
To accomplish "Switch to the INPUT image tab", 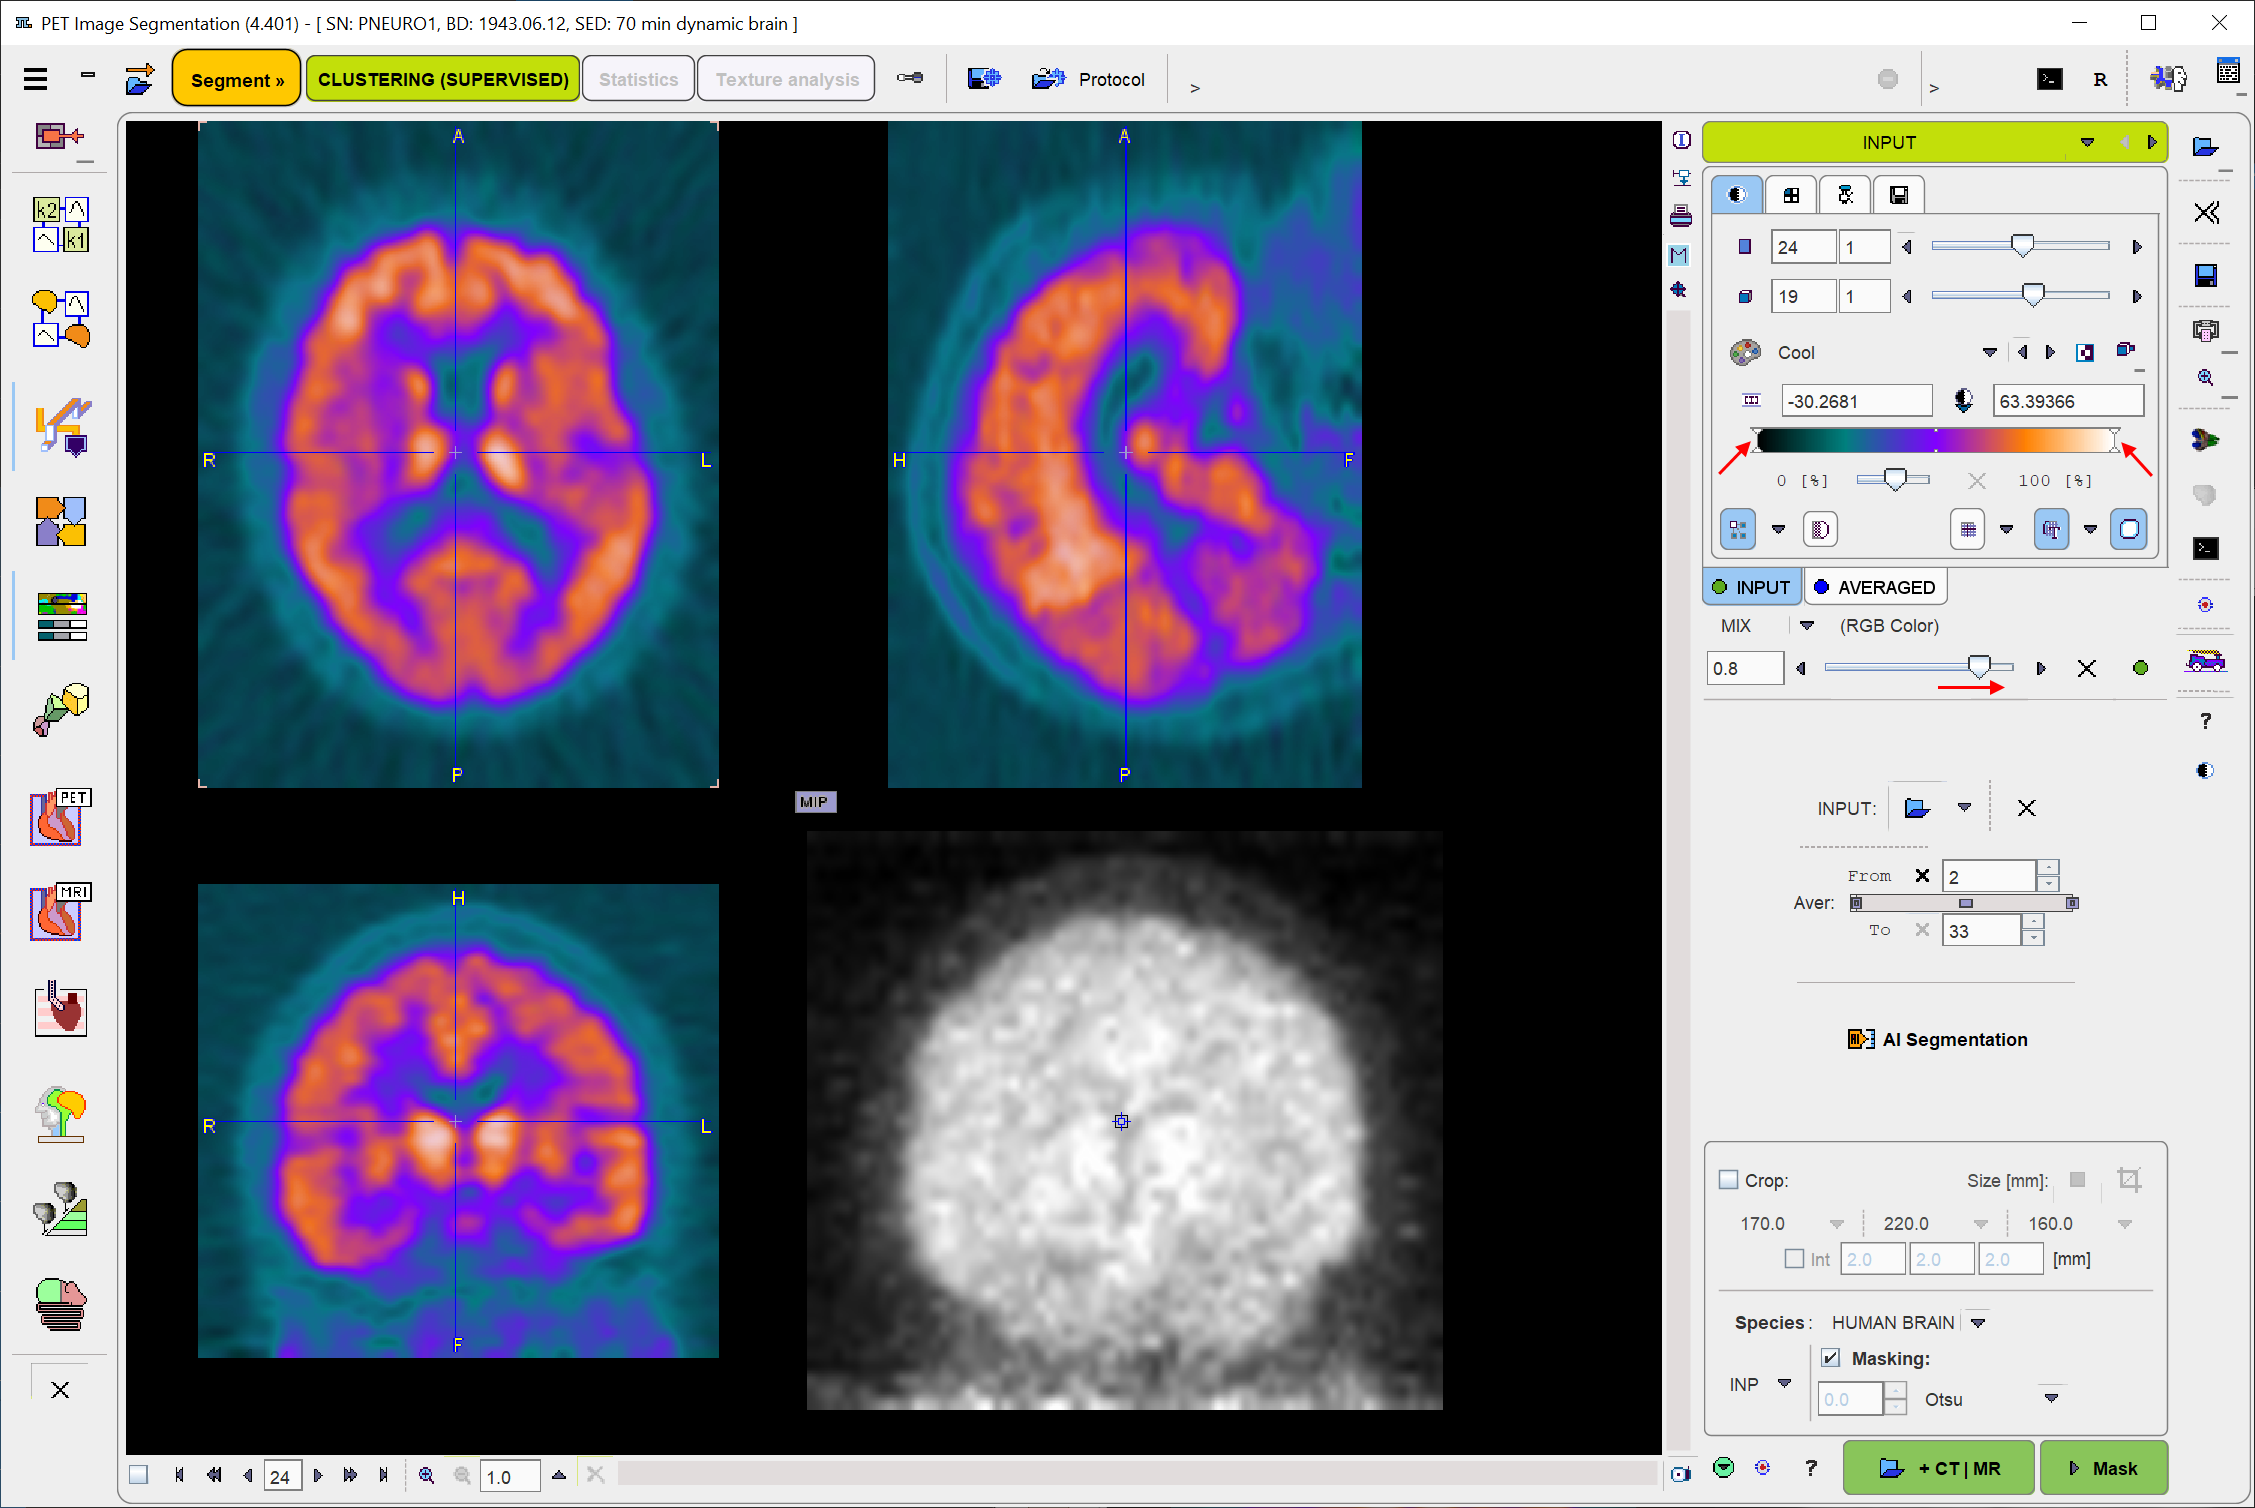I will (x=1752, y=587).
